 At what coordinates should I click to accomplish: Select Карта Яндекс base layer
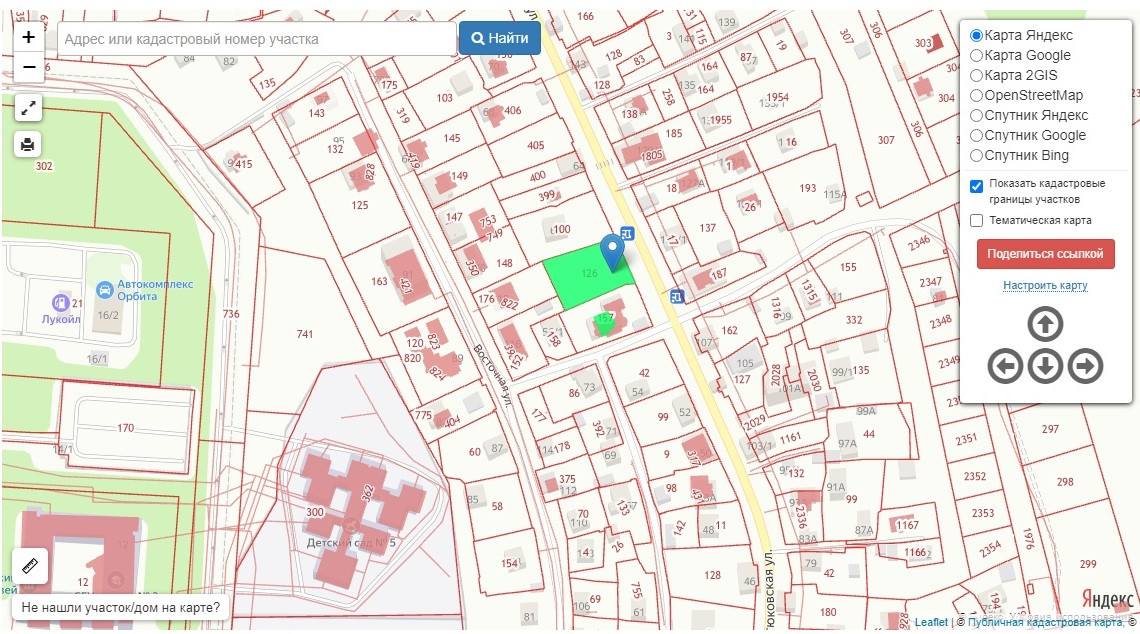(976, 35)
